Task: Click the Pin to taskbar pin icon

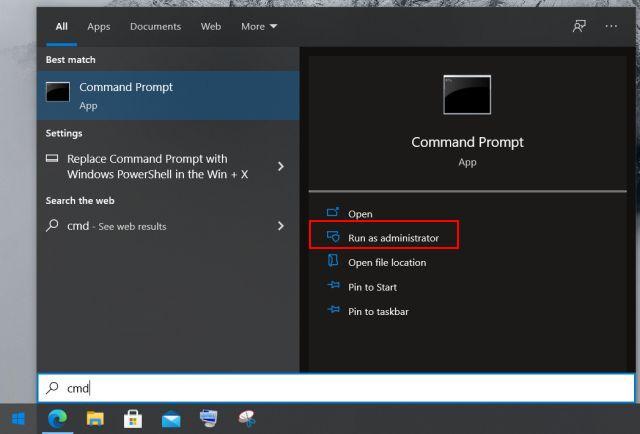Action: (333, 309)
